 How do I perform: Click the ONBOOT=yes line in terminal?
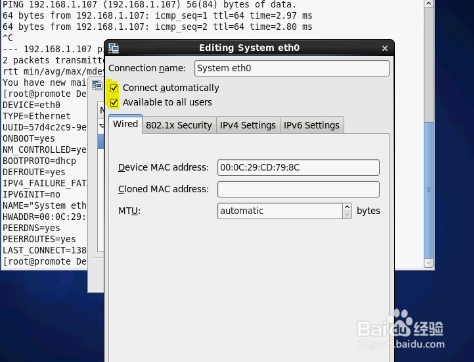pyautogui.click(x=29, y=139)
